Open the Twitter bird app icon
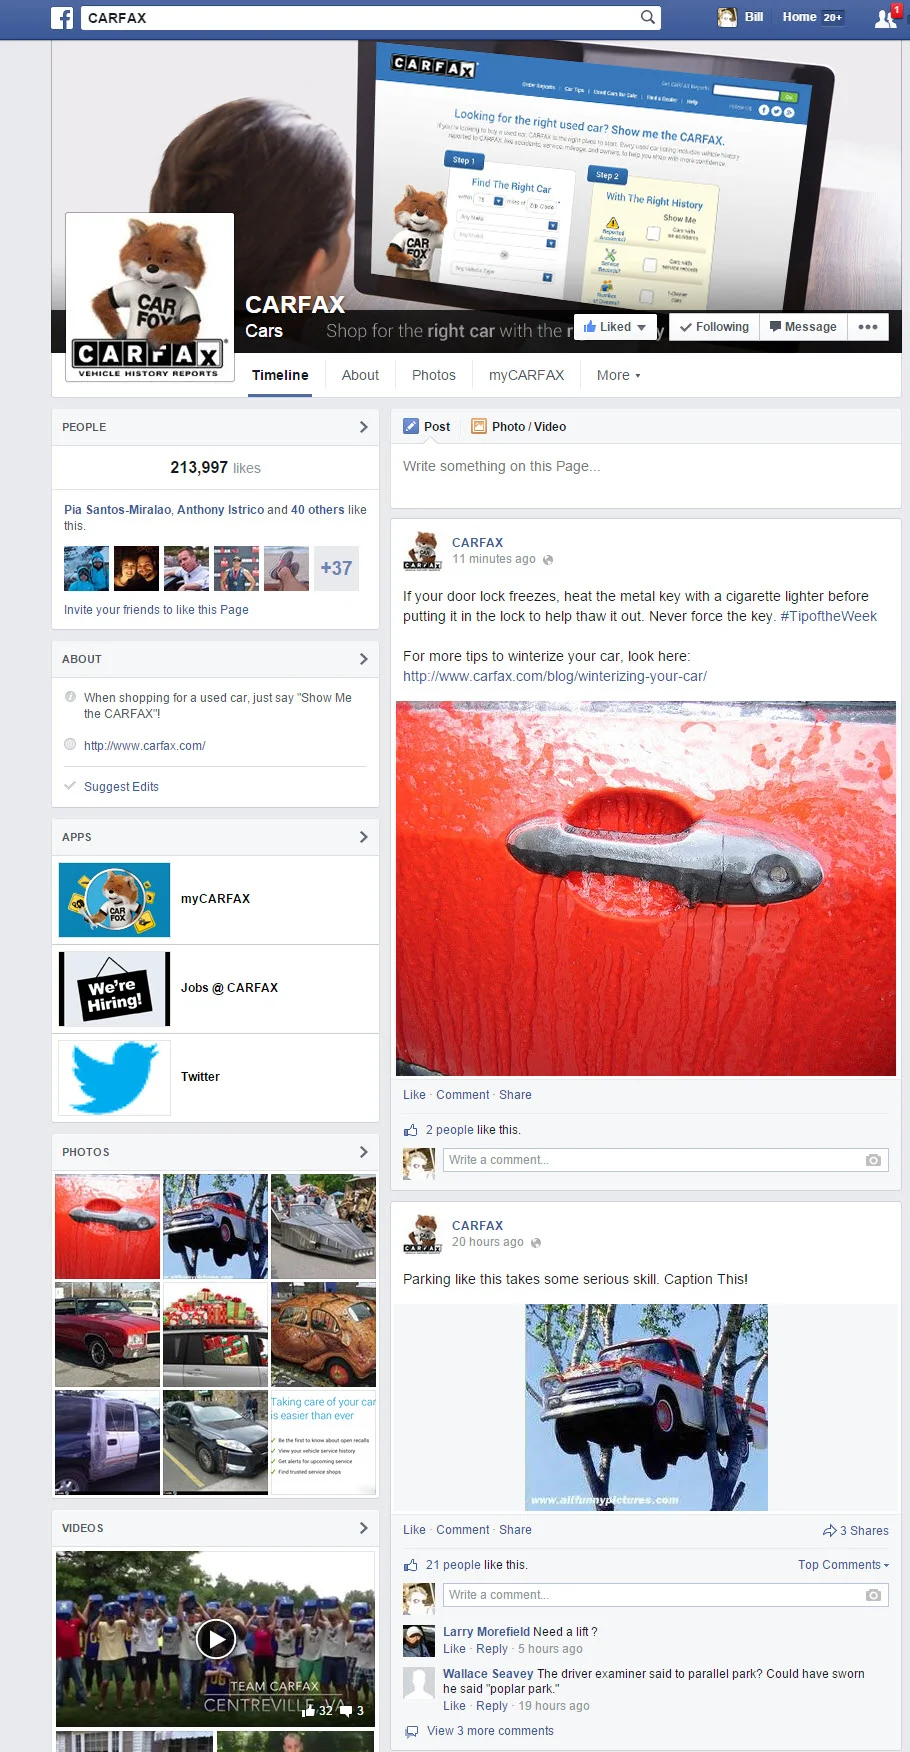910x1752 pixels. 114,1078
